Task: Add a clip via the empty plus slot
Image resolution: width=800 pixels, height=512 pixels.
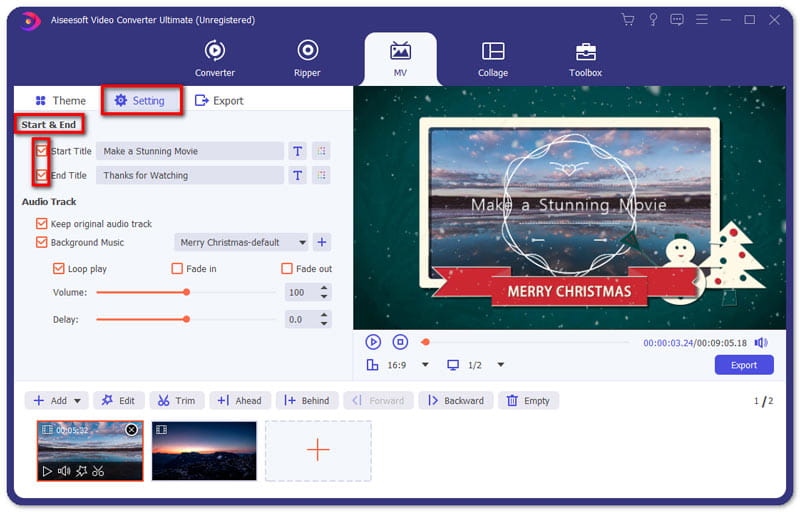Action: tap(318, 450)
